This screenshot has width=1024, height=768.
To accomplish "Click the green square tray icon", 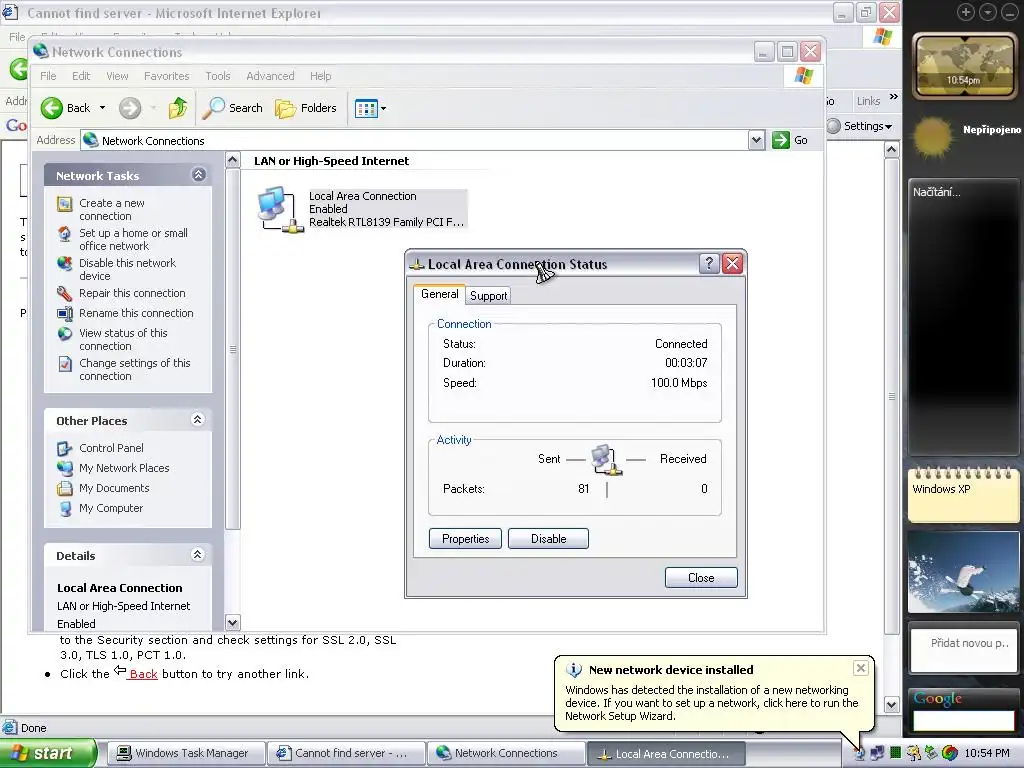I will click(895, 753).
